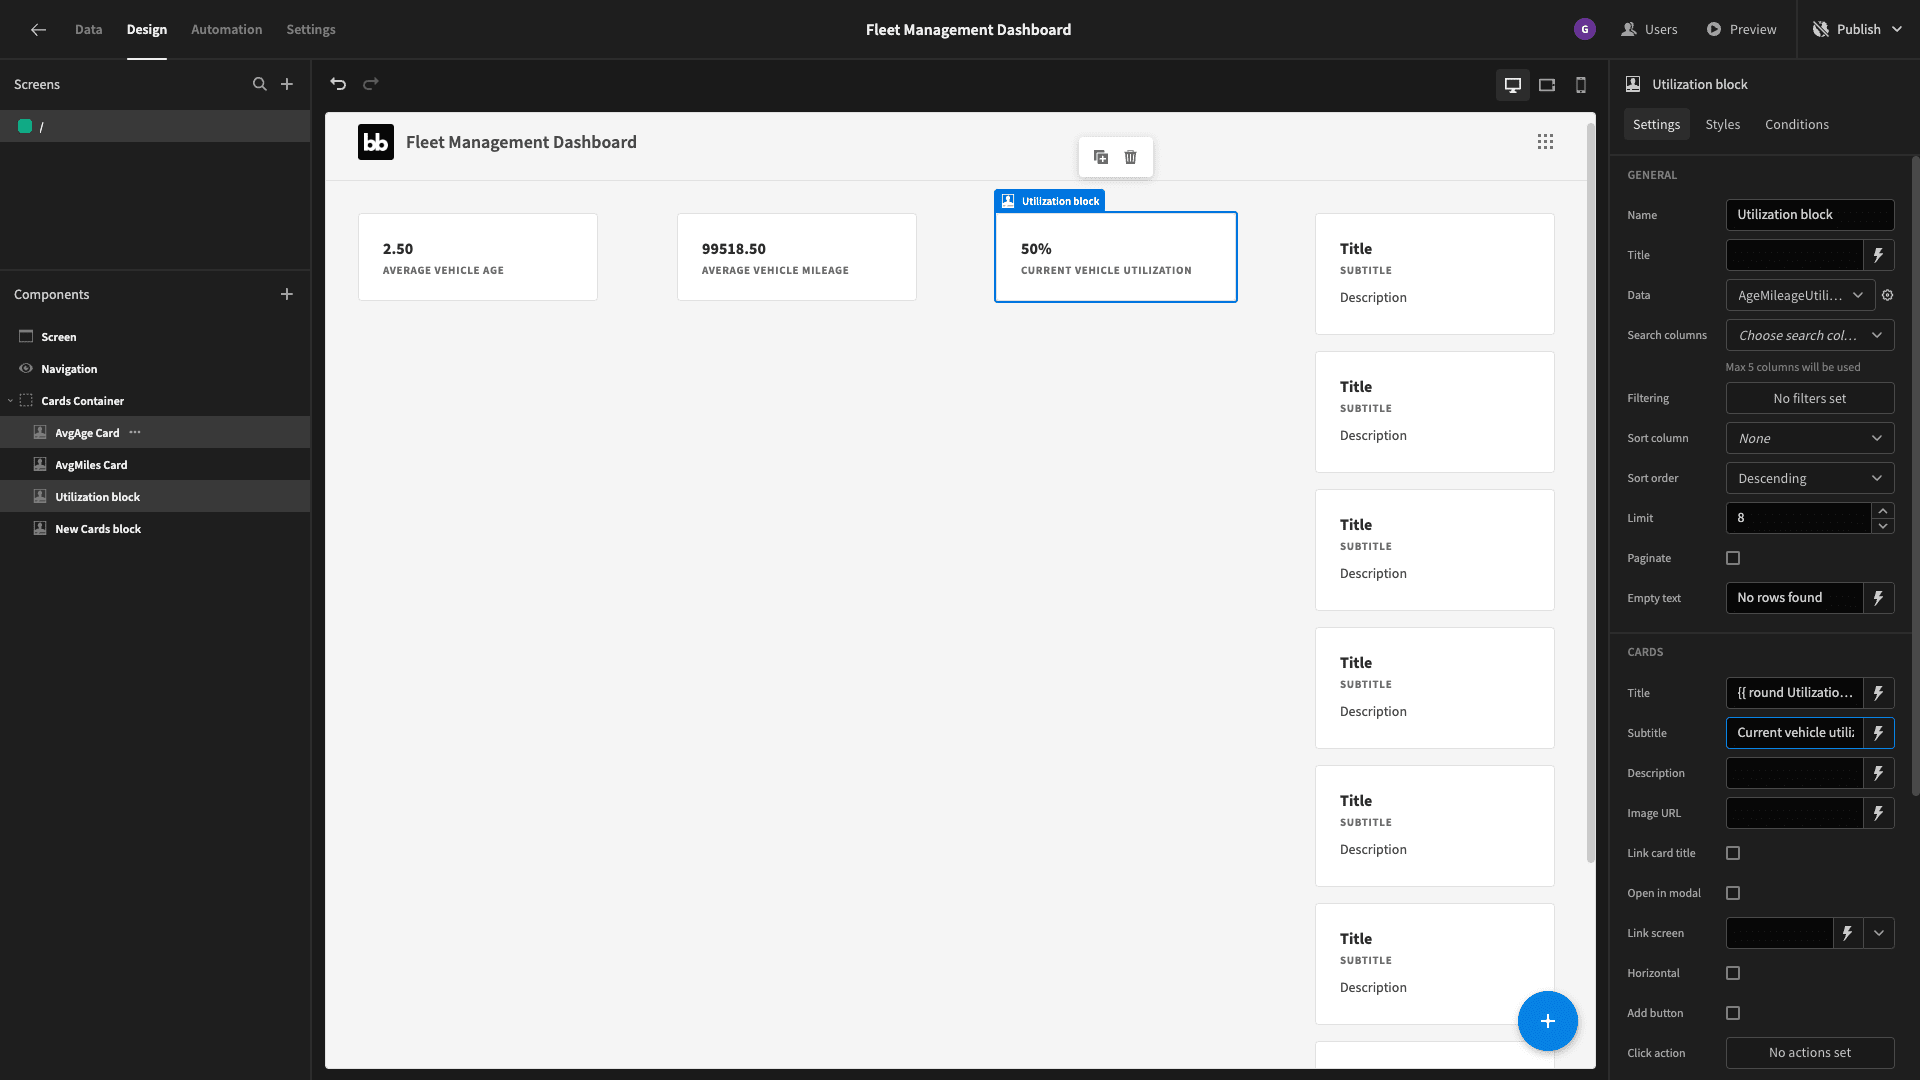Open the app grid menu in preview
Screen dimensions: 1920x1080
coord(1546,142)
